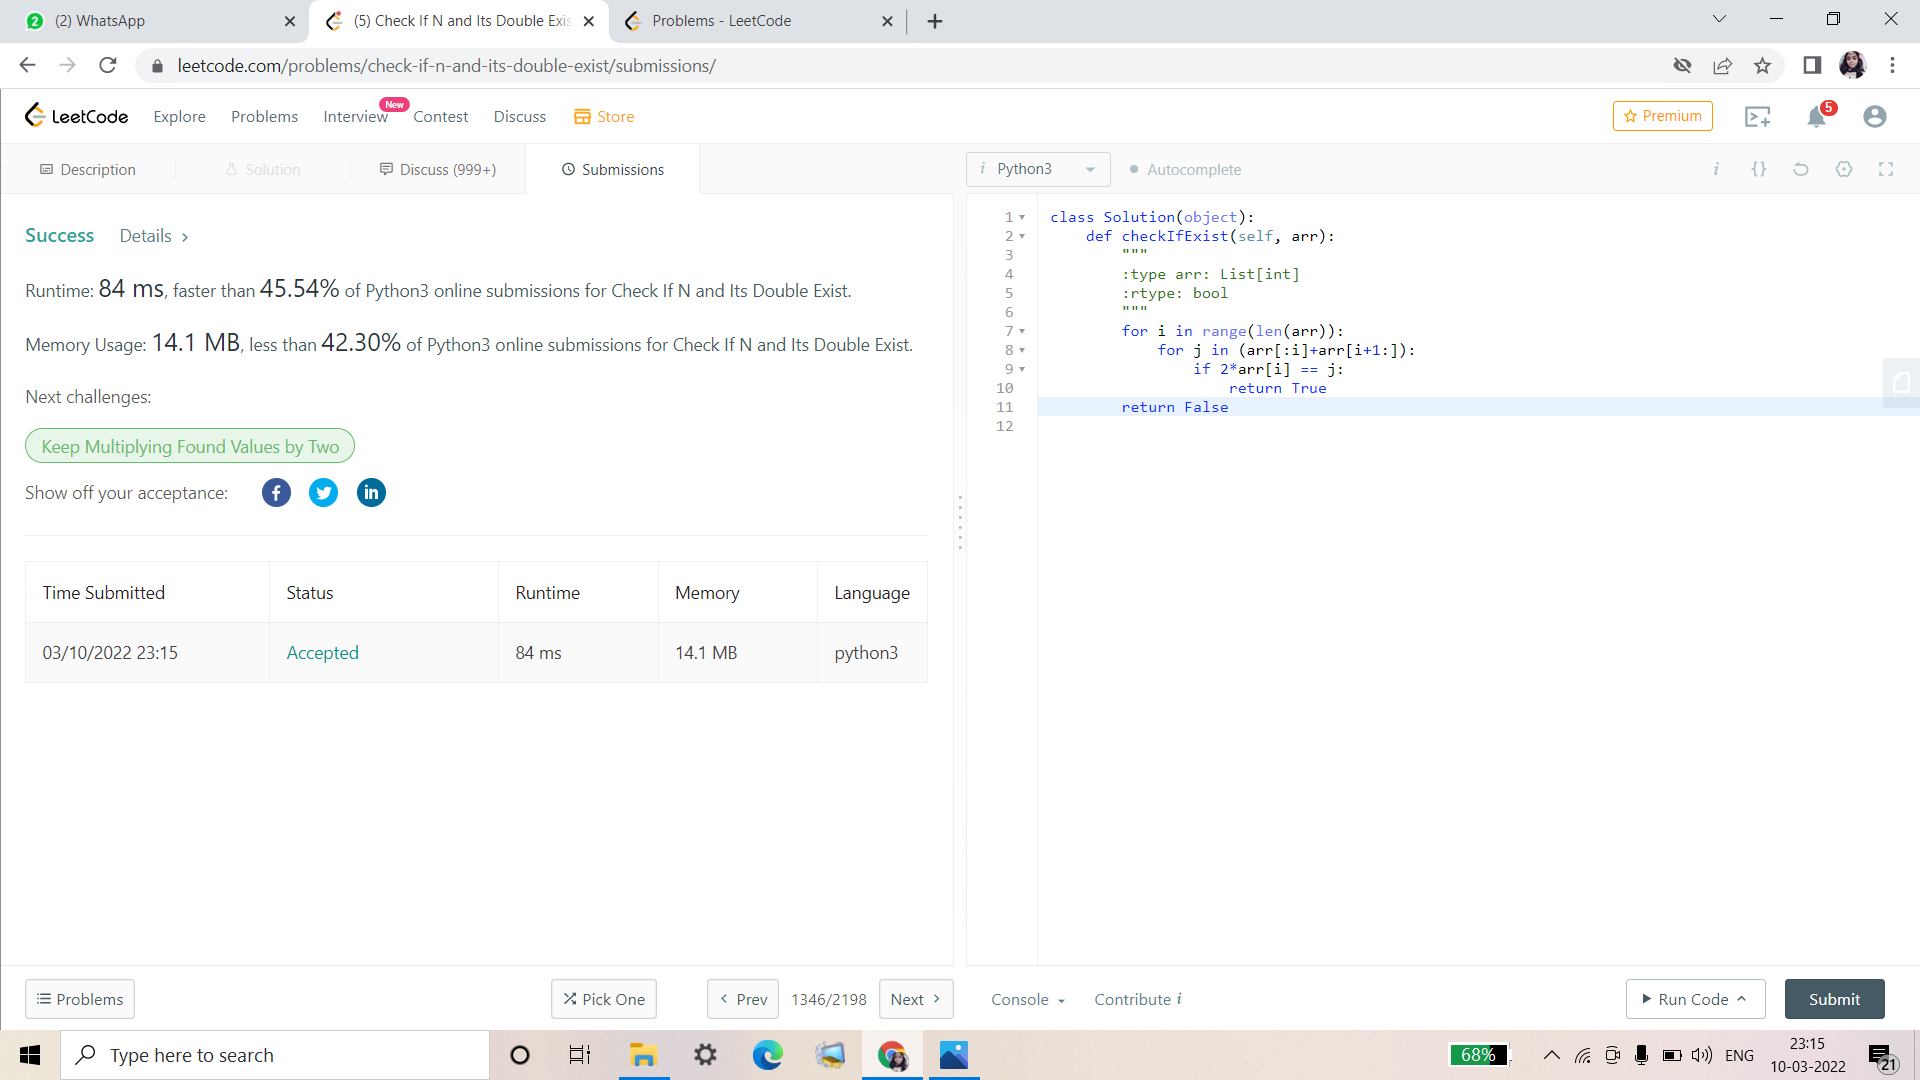The height and width of the screenshot is (1080, 1920).
Task: Click the LeetCode logo
Action: [x=76, y=116]
